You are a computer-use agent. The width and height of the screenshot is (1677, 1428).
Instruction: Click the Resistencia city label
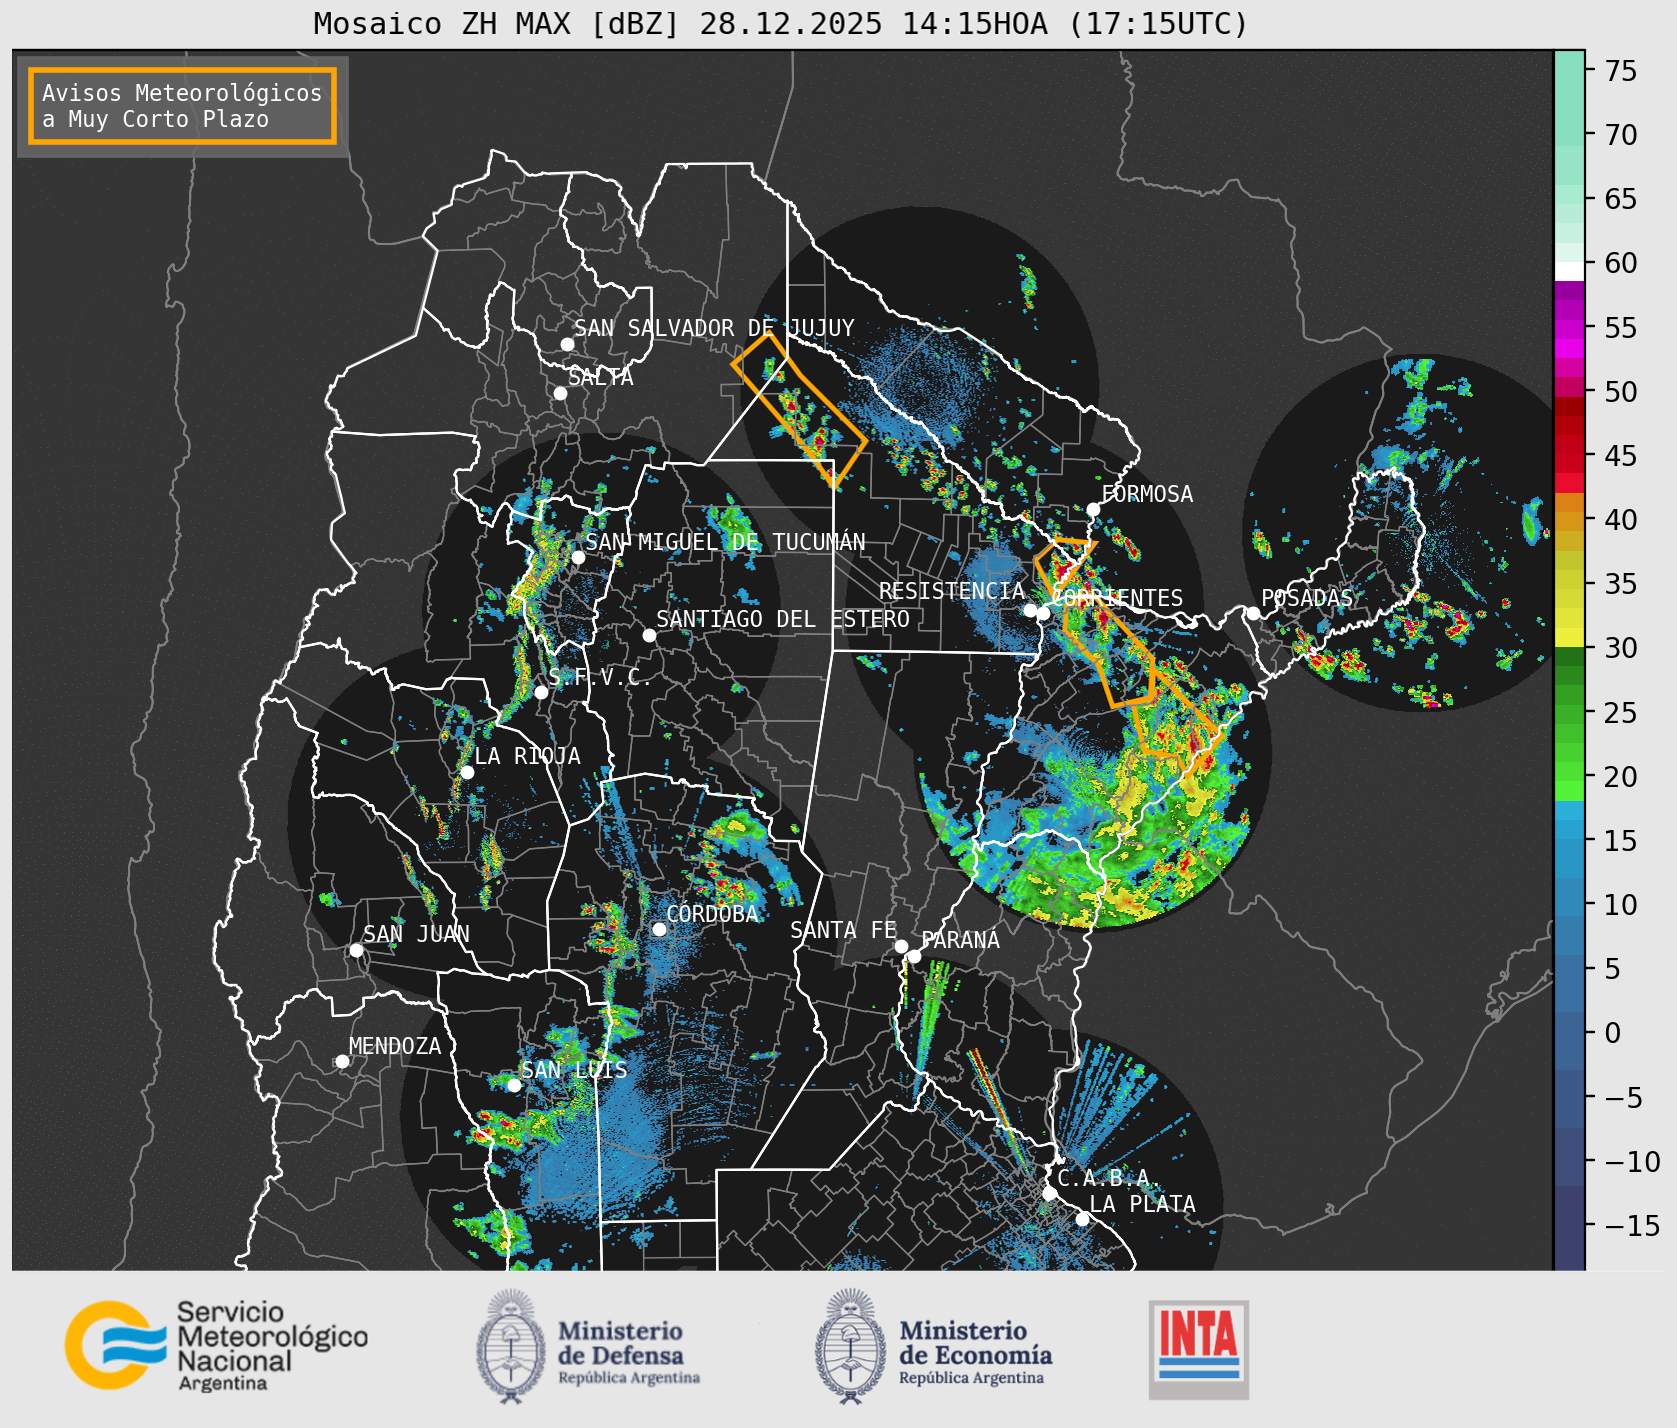point(952,591)
